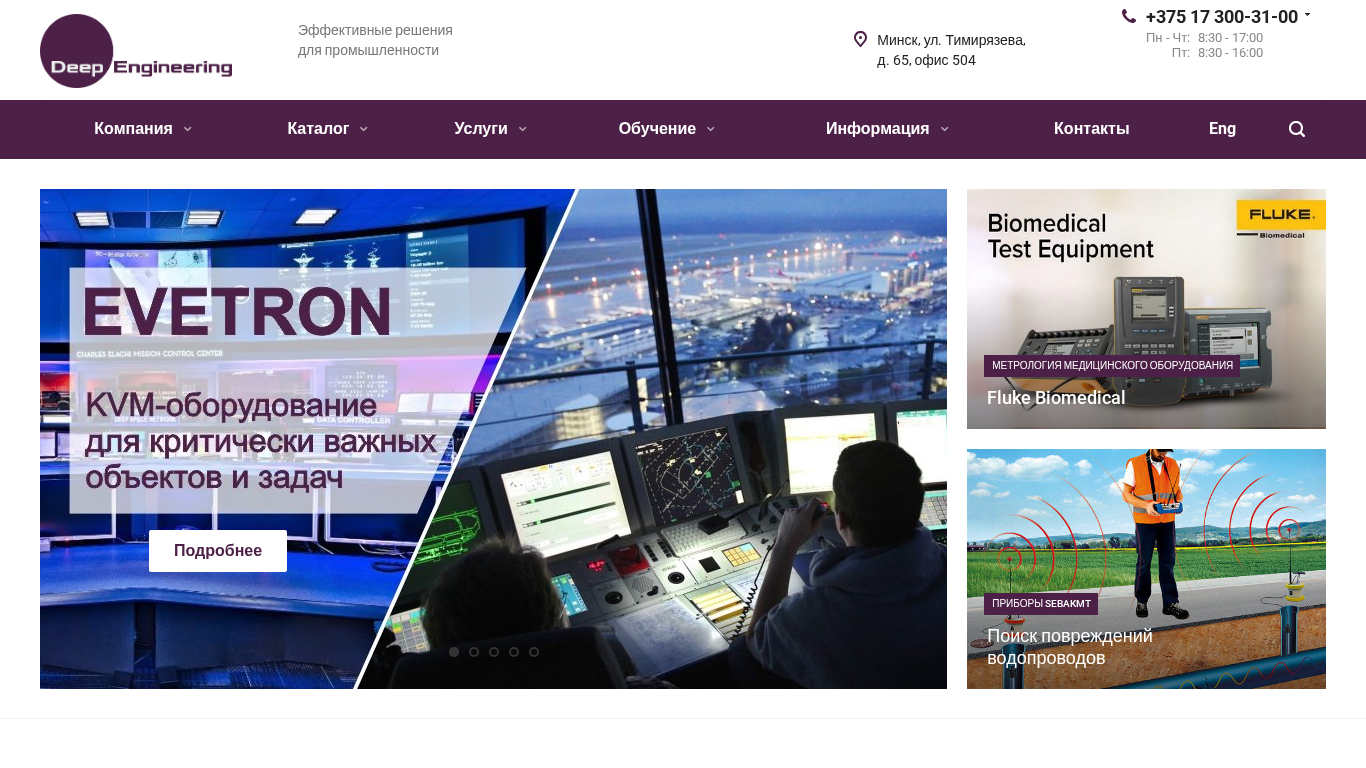Viewport: 1366px width, 768px height.
Task: Expand the Информация menu chevron
Action: point(944,129)
